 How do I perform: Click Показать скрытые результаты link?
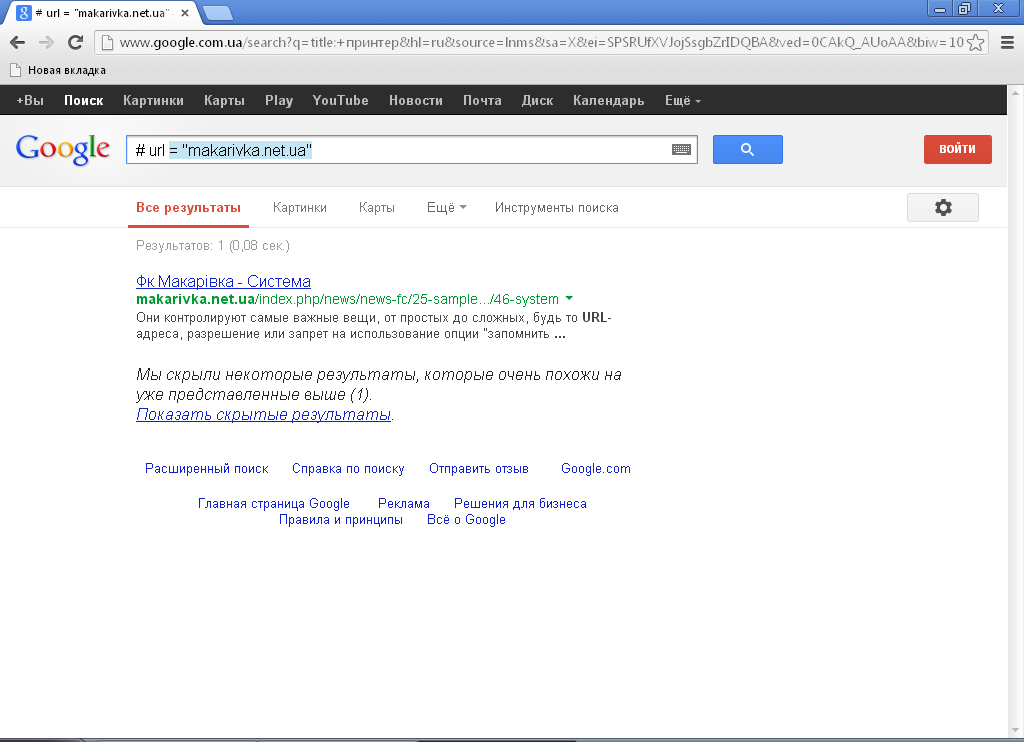click(264, 415)
